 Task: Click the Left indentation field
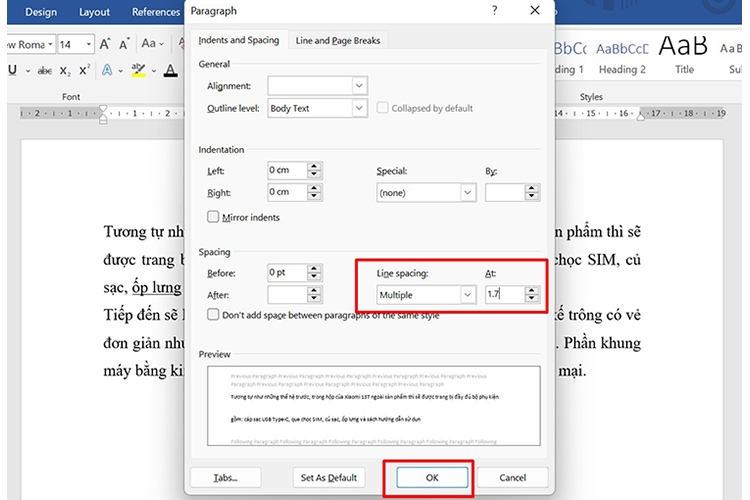pos(287,170)
